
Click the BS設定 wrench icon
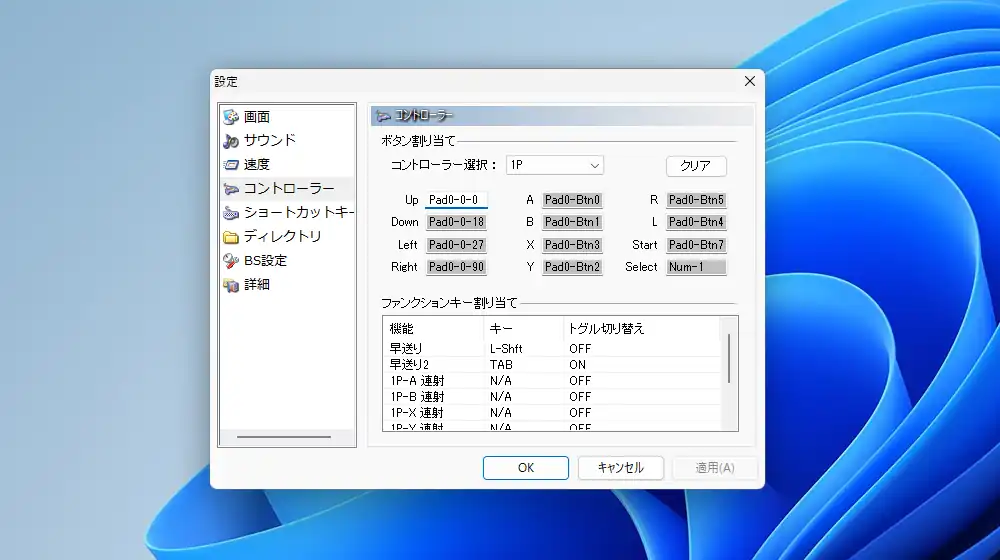[232, 261]
